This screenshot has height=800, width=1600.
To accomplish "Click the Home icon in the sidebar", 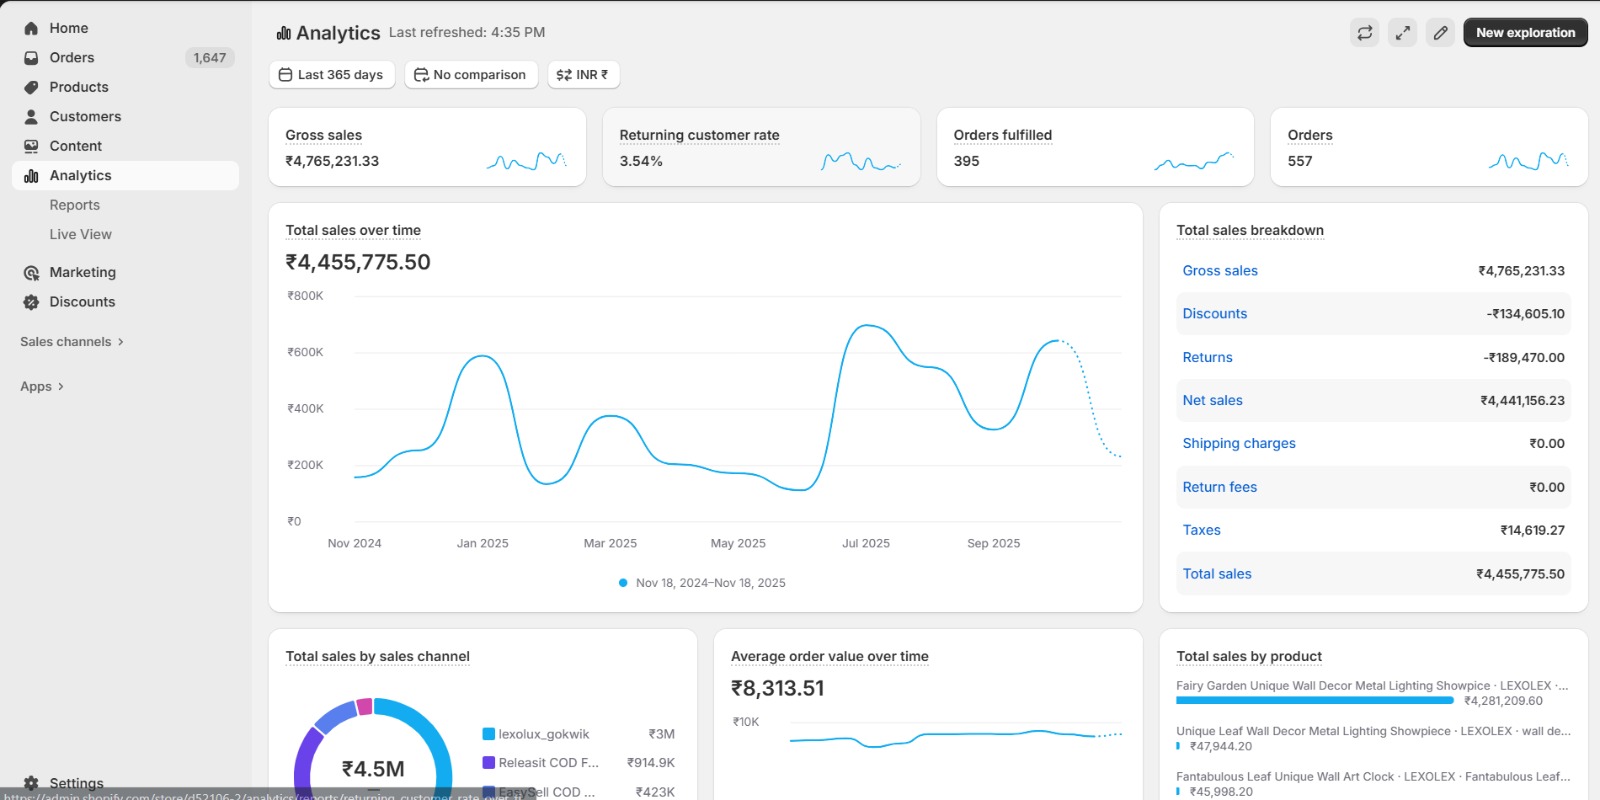I will (x=31, y=29).
